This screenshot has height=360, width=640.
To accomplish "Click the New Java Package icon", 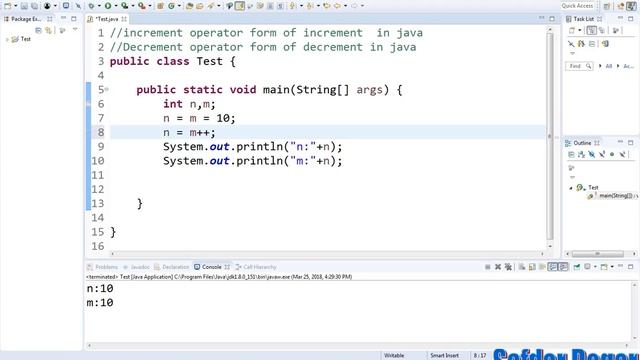I will click(x=160, y=6).
